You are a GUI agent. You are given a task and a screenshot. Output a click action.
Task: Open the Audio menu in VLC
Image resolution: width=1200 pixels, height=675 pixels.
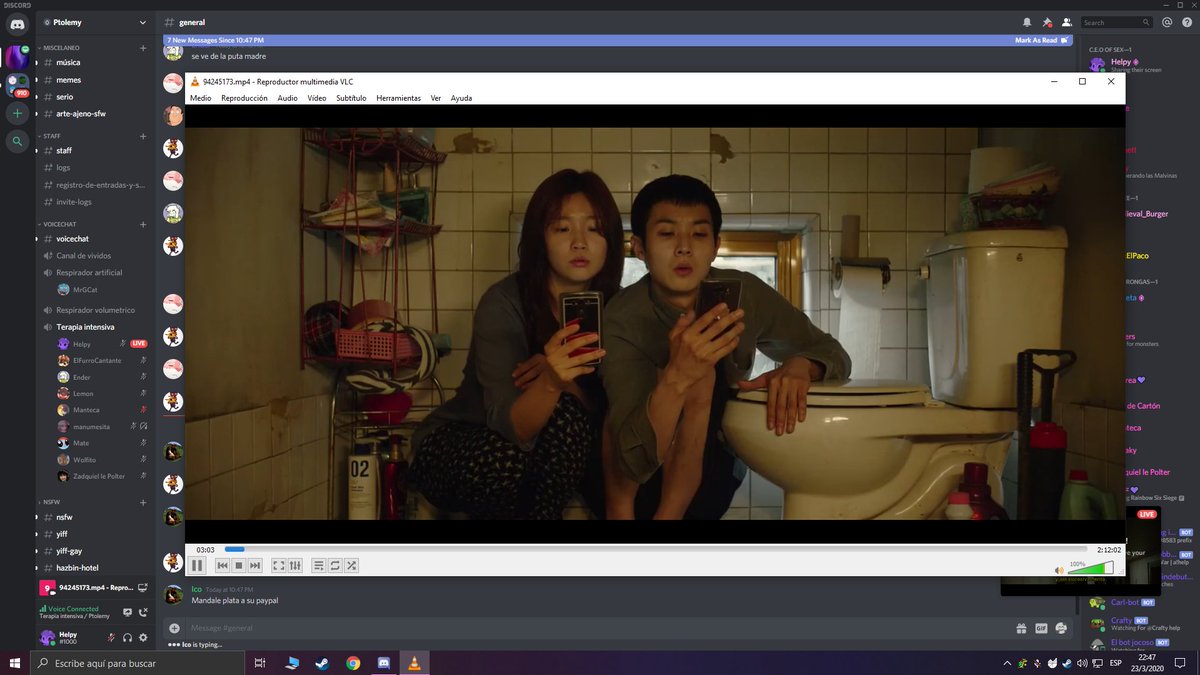click(287, 98)
